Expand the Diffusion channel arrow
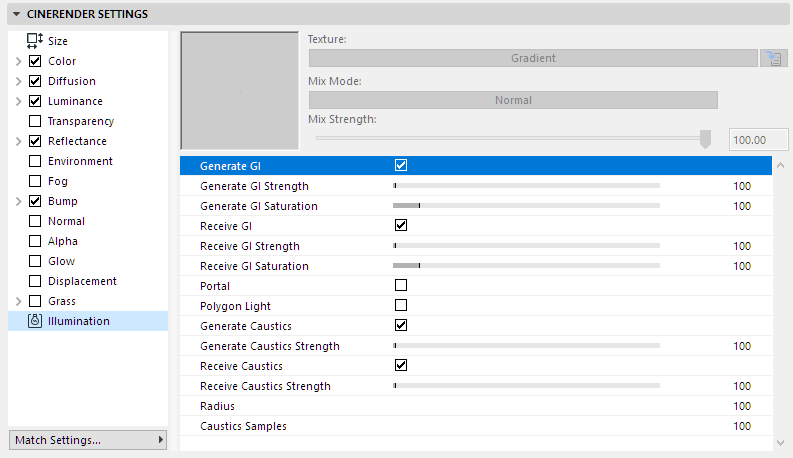Screen dimensions: 793x458 coord(19,81)
